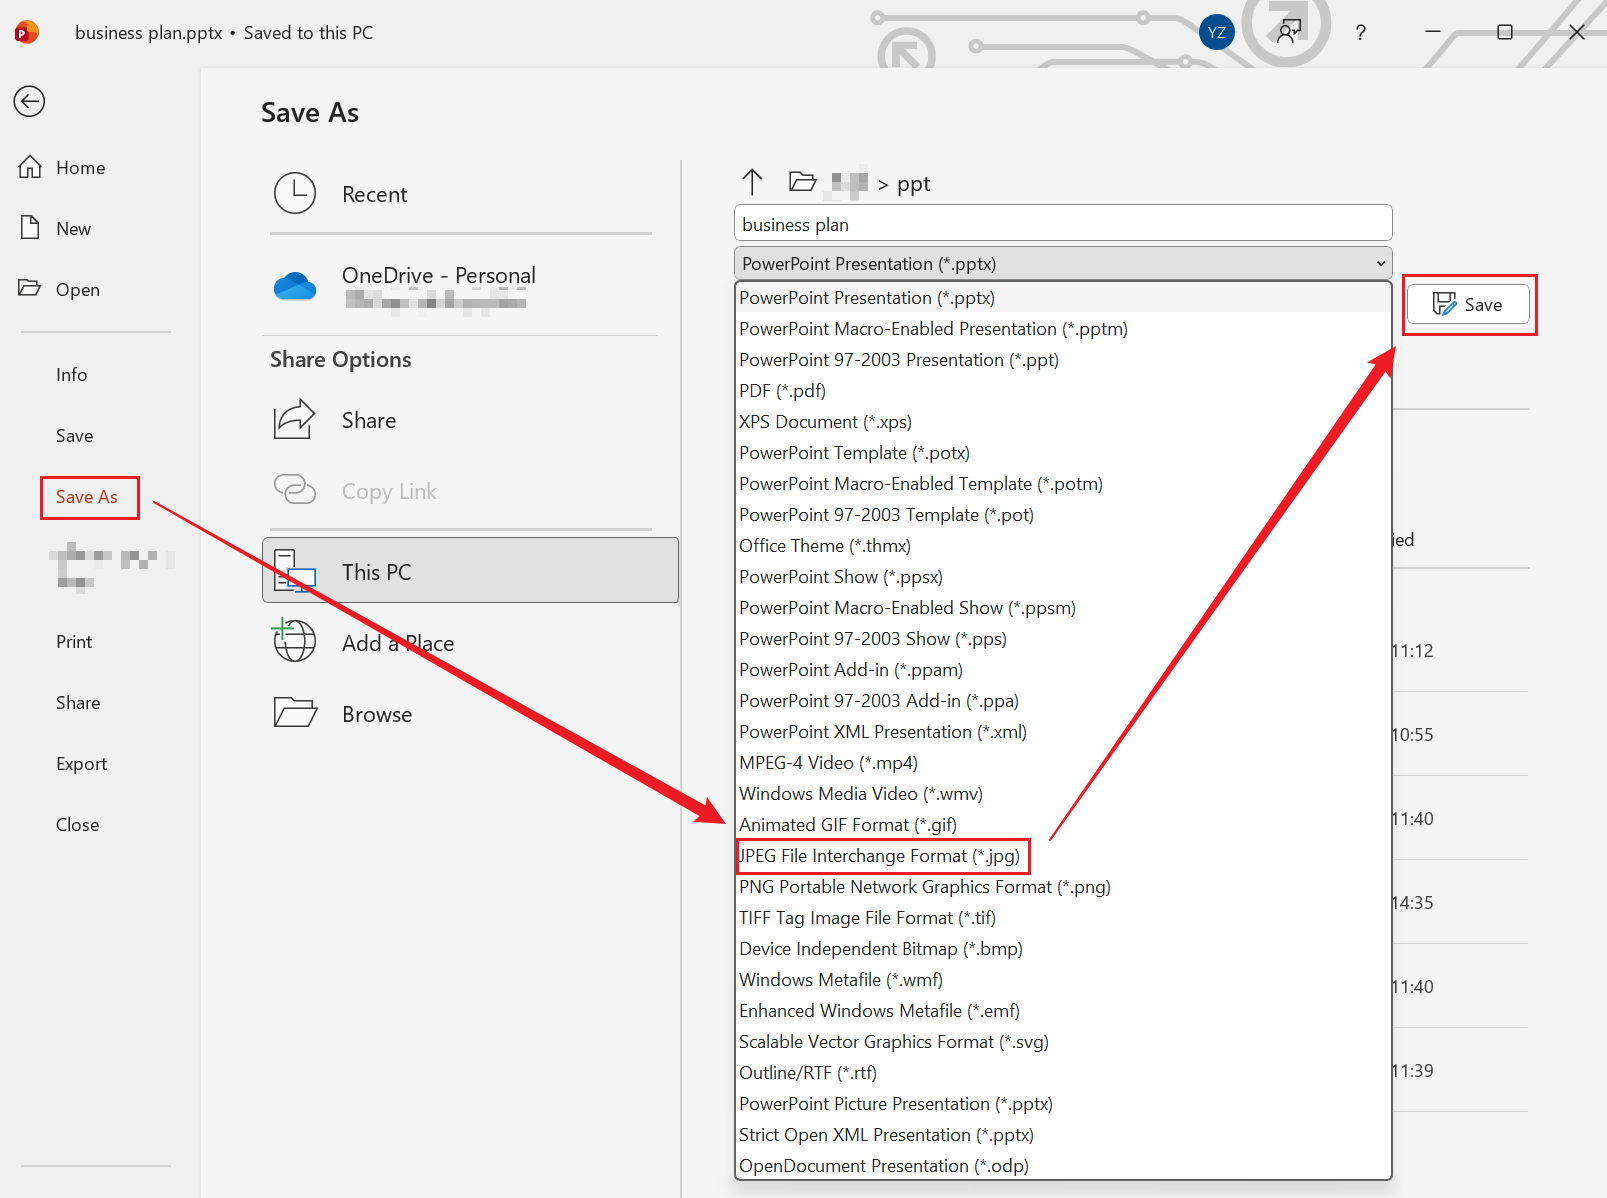1607x1198 pixels.
Task: Click the Add a Place globe icon
Action: [295, 641]
